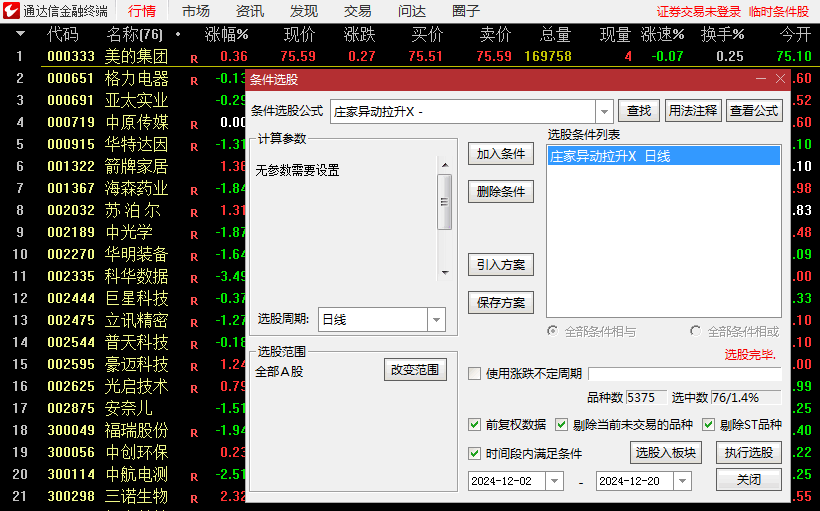This screenshot has width=820, height=511.
Task: Minimize the 条件选股 dialog
Action: [761, 79]
